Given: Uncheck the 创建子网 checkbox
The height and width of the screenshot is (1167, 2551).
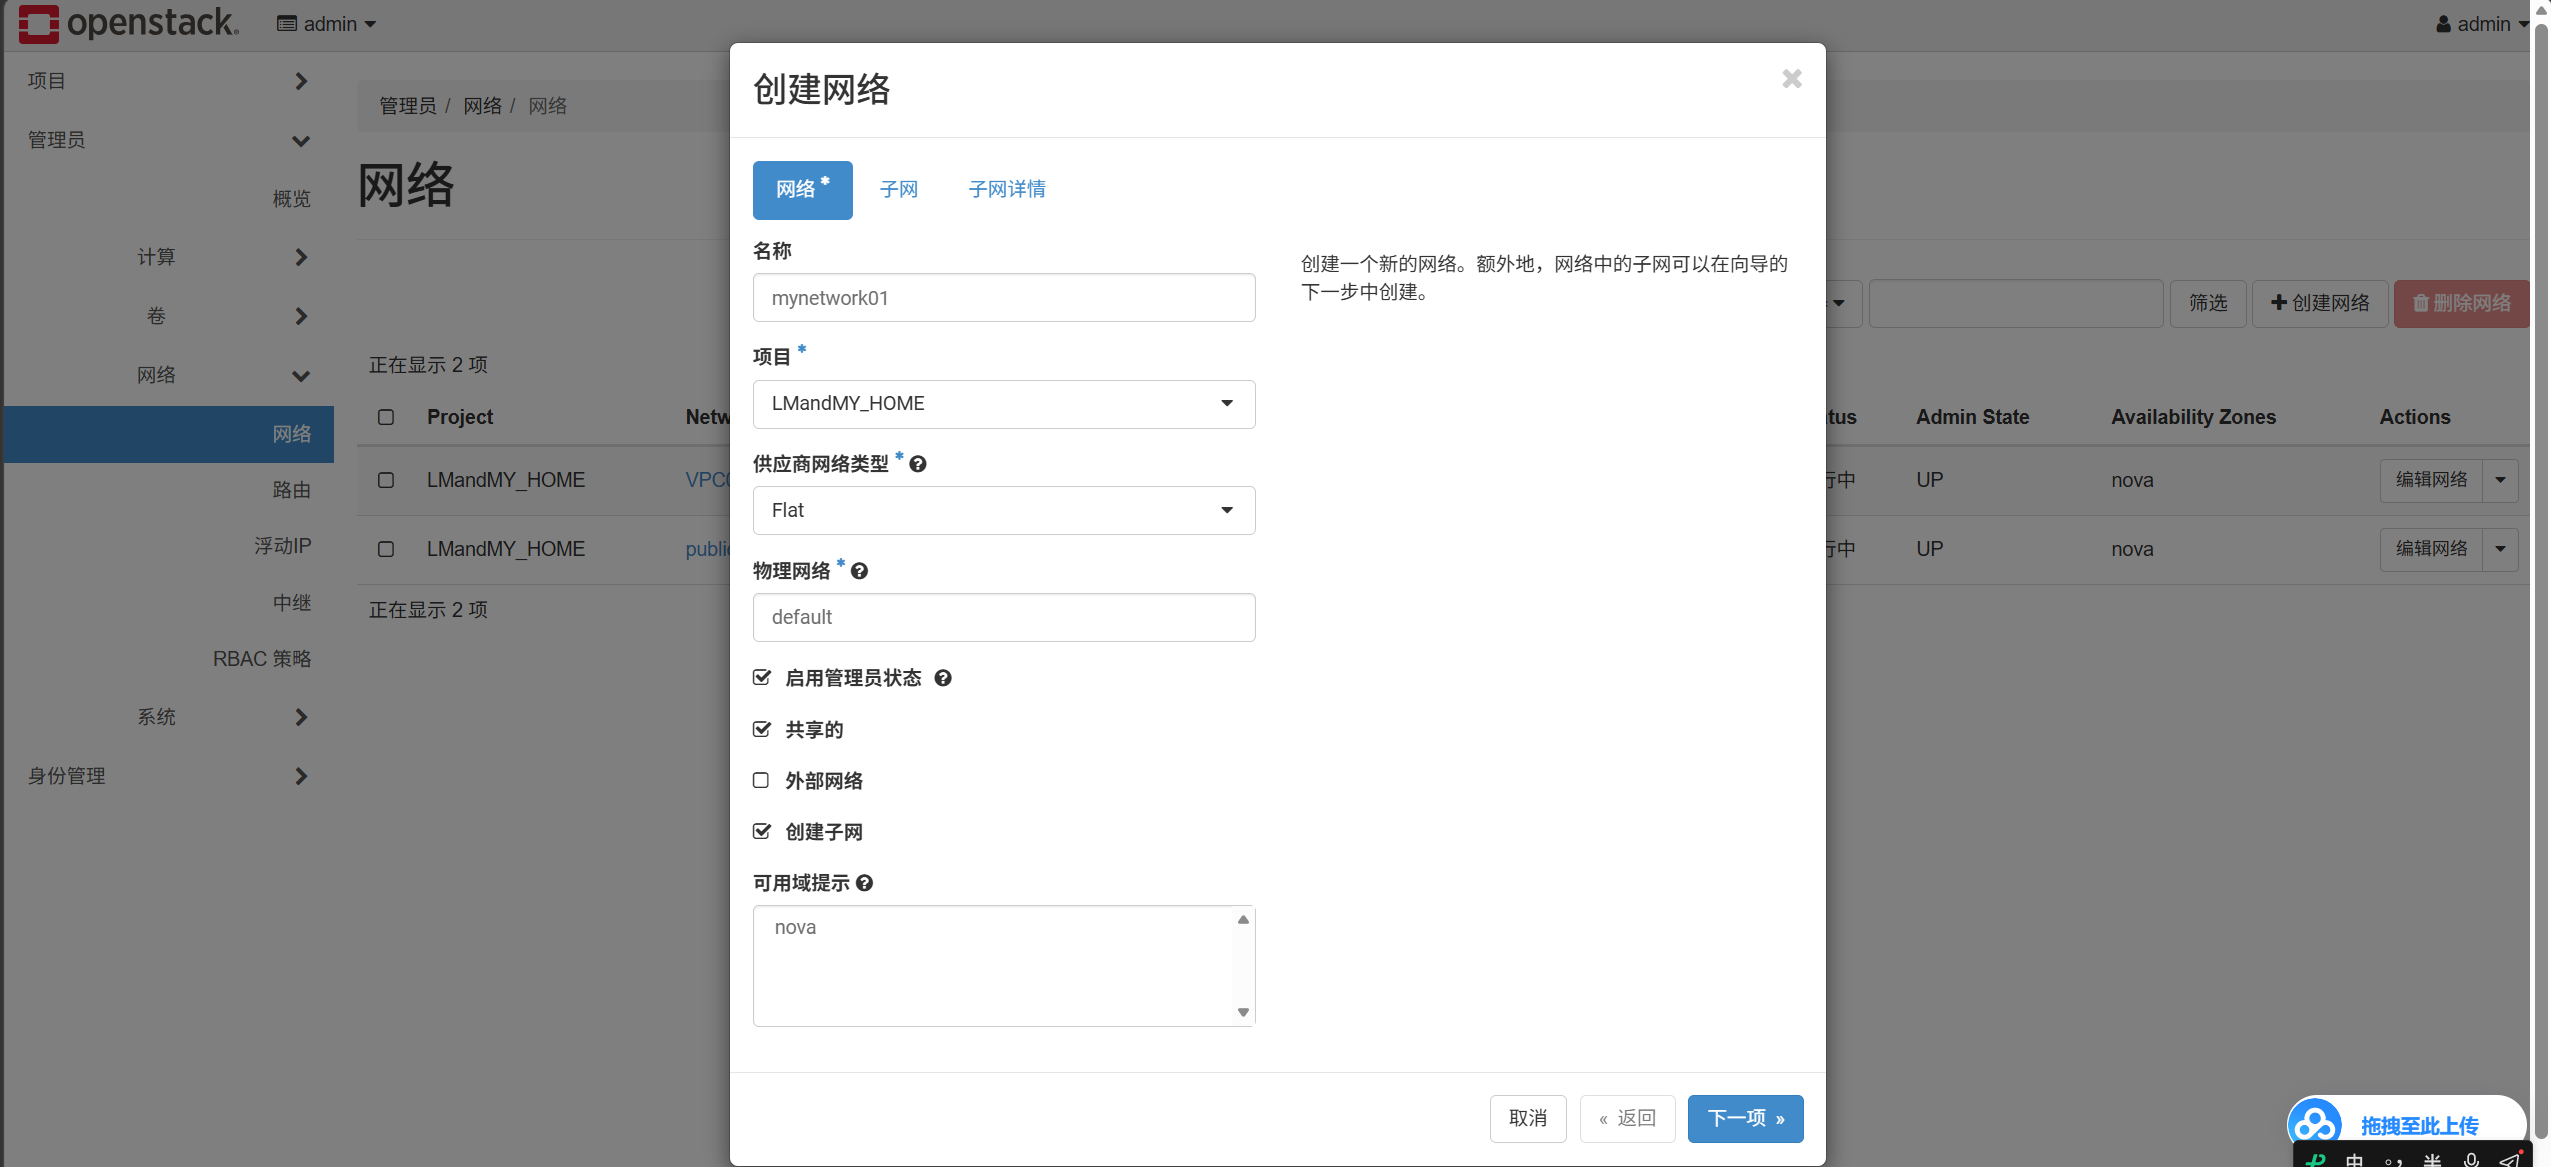Looking at the screenshot, I should 762,831.
